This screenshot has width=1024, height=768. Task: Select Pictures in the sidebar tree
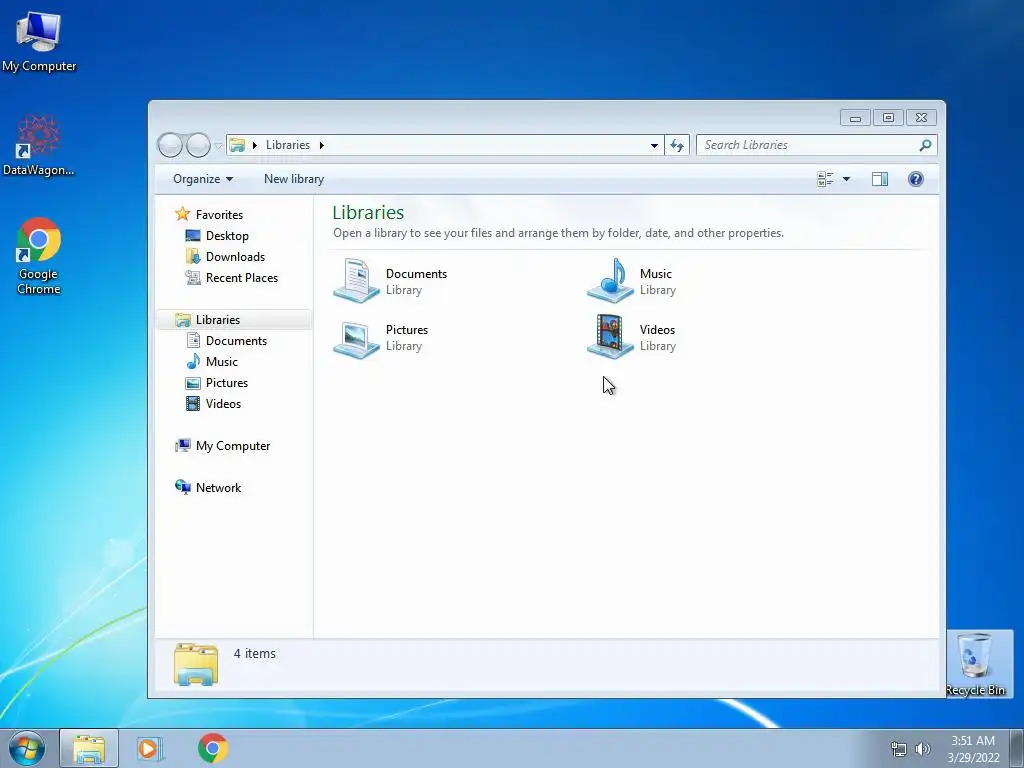click(227, 383)
